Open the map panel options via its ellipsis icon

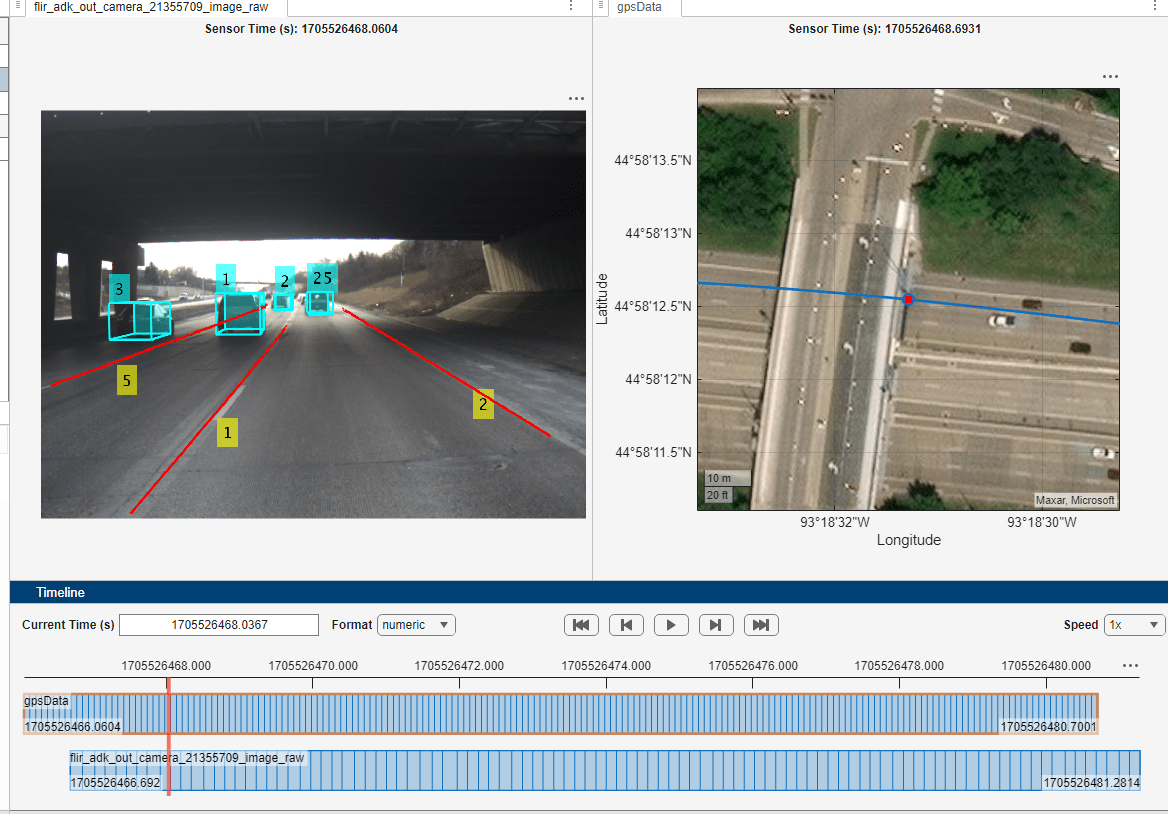1110,76
